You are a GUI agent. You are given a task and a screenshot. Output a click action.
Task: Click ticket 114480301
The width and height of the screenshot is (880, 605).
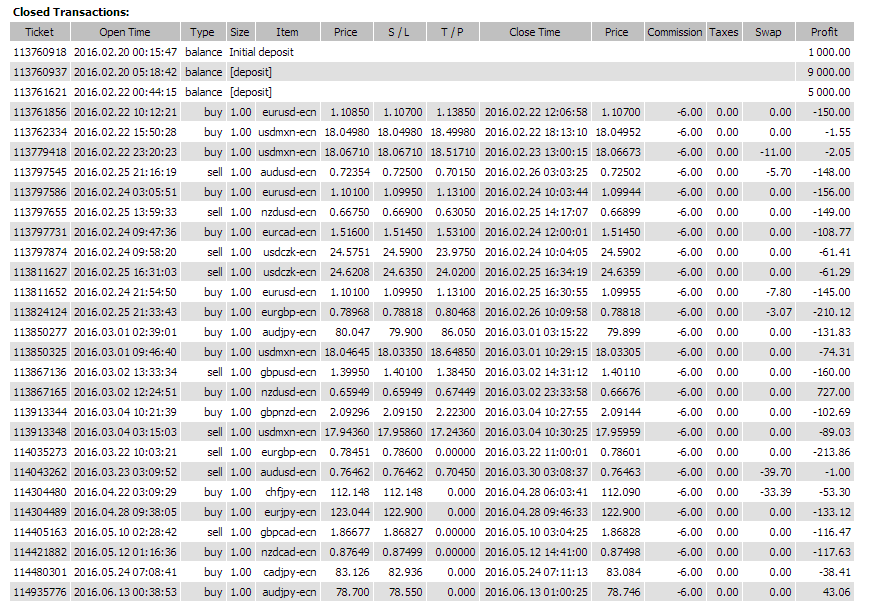click(40, 572)
